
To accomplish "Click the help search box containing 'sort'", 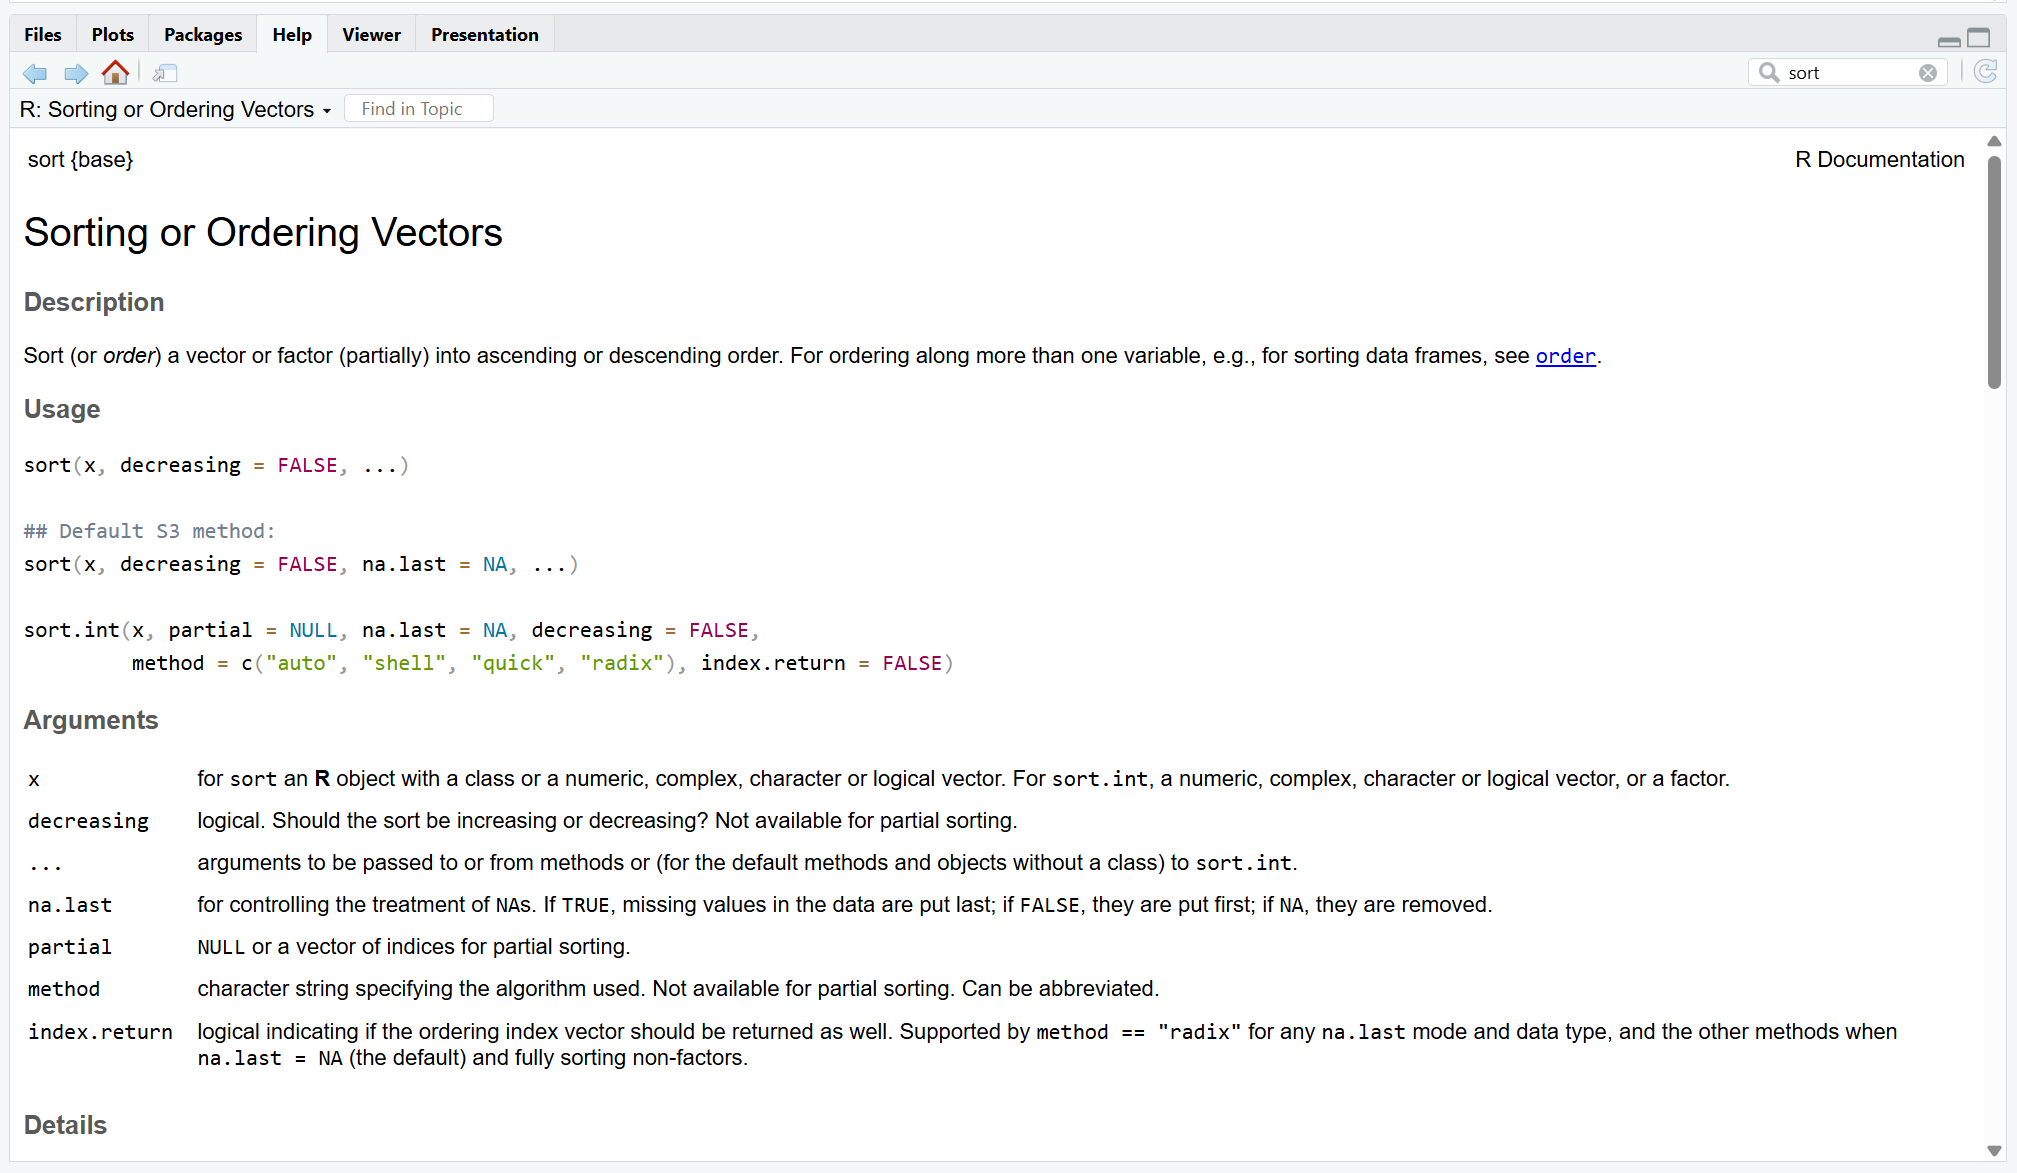I will 1848,73.
